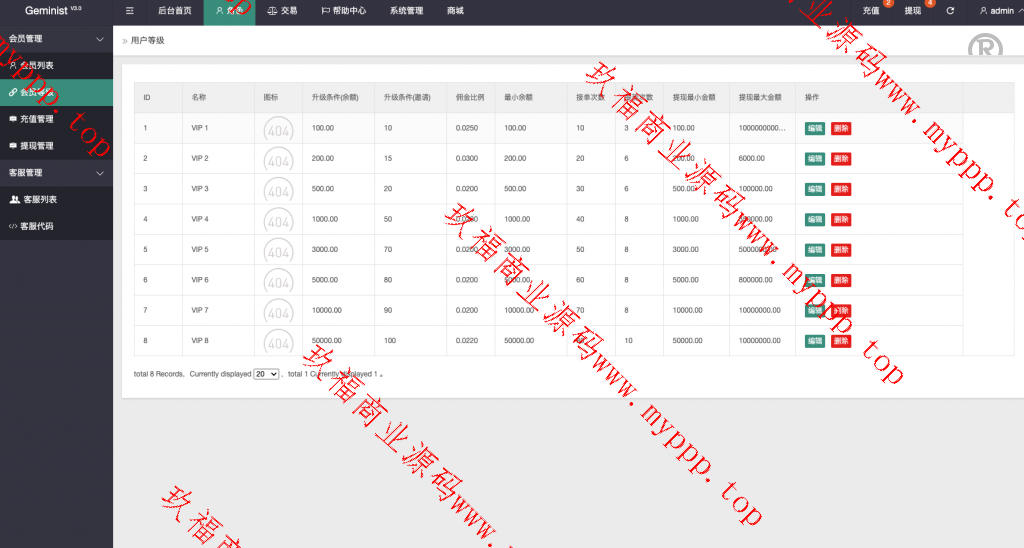
Task: Click the 编辑 button for VIP 2
Action: pyautogui.click(x=815, y=159)
